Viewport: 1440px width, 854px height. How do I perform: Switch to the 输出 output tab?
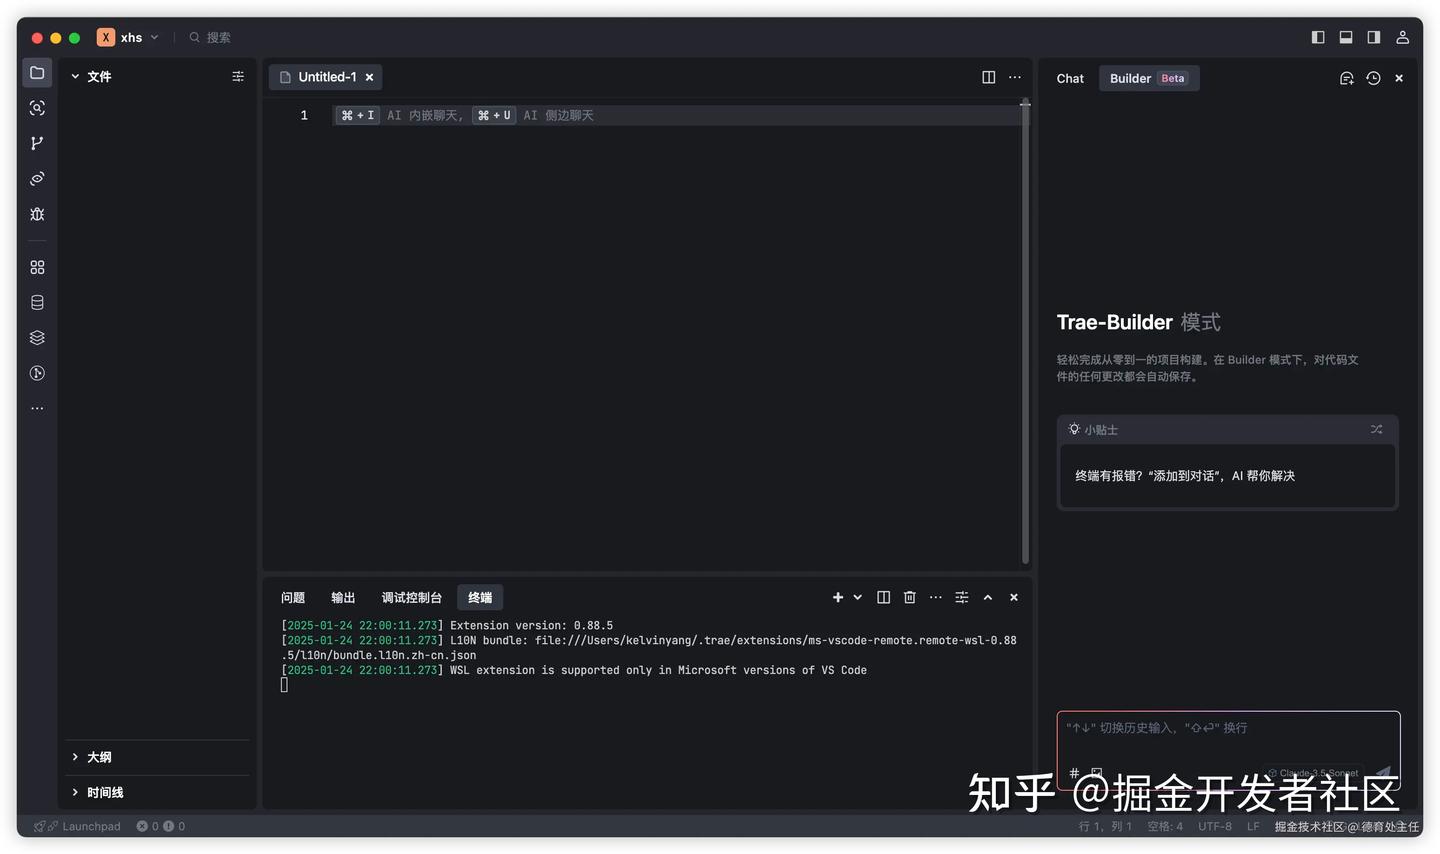343,597
